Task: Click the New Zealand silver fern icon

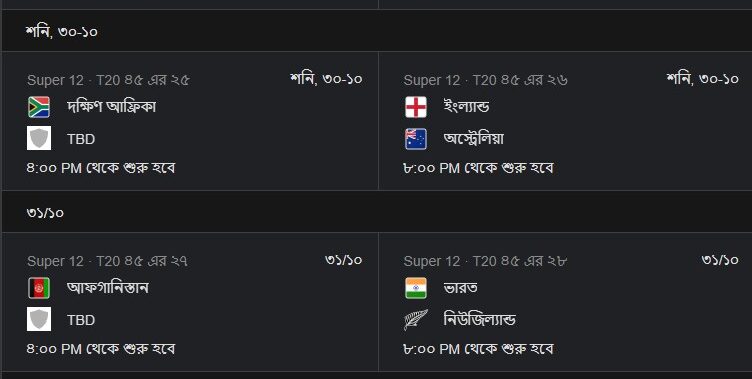Action: click(x=415, y=320)
